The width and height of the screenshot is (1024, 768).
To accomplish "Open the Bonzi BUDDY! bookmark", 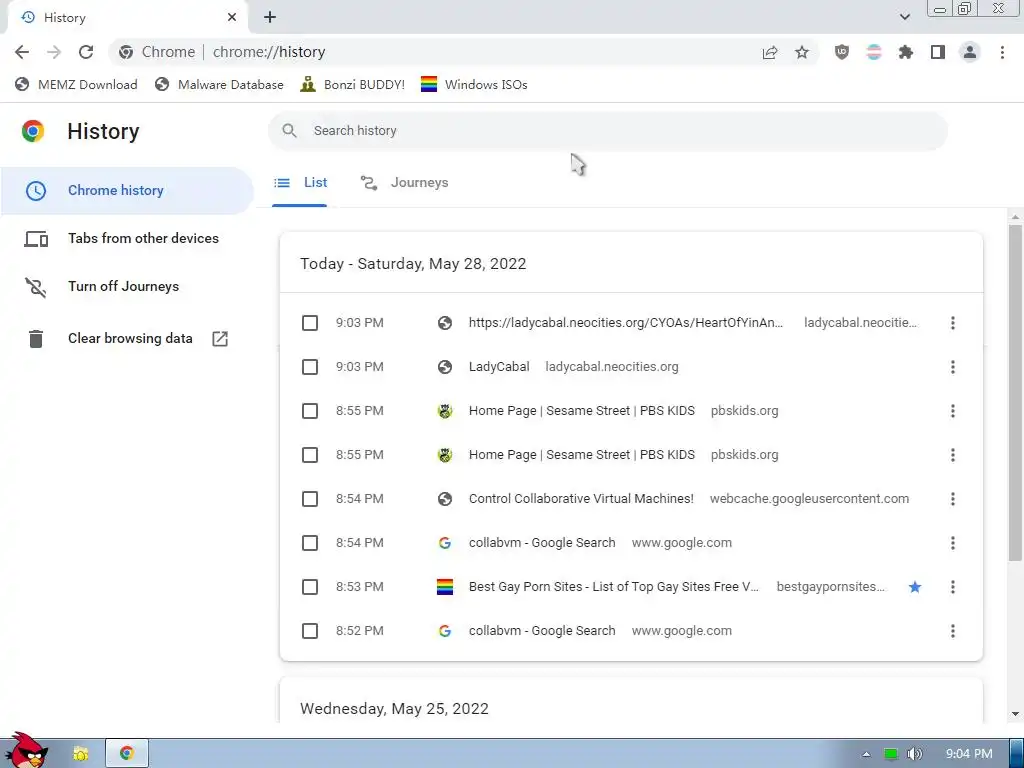I will coord(353,84).
